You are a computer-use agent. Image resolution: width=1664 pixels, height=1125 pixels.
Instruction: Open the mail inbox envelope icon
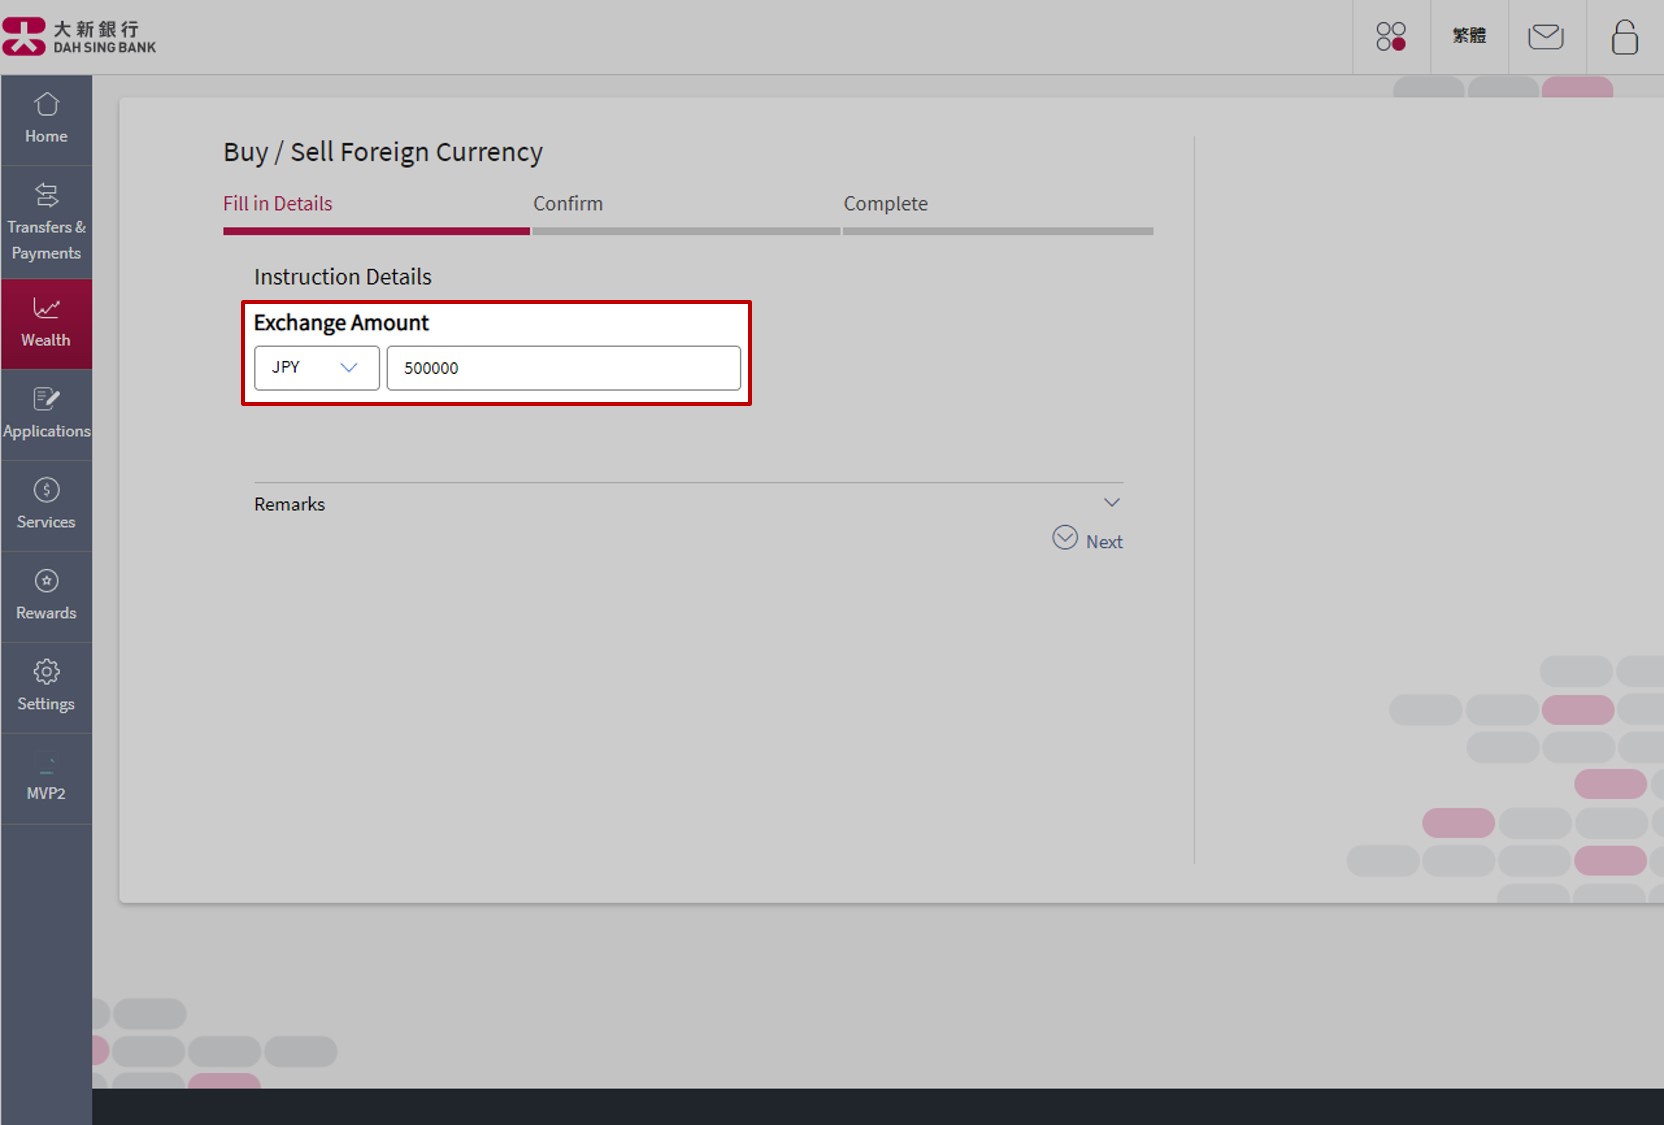pyautogui.click(x=1546, y=37)
